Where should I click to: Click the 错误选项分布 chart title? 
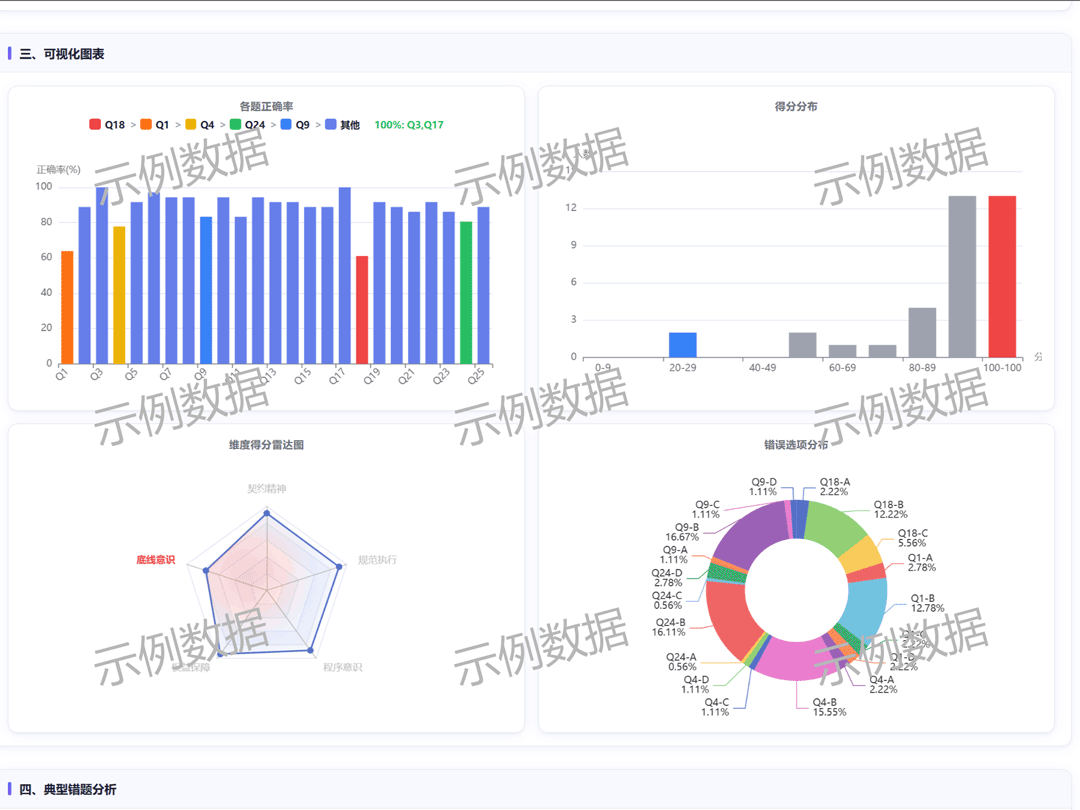[796, 445]
